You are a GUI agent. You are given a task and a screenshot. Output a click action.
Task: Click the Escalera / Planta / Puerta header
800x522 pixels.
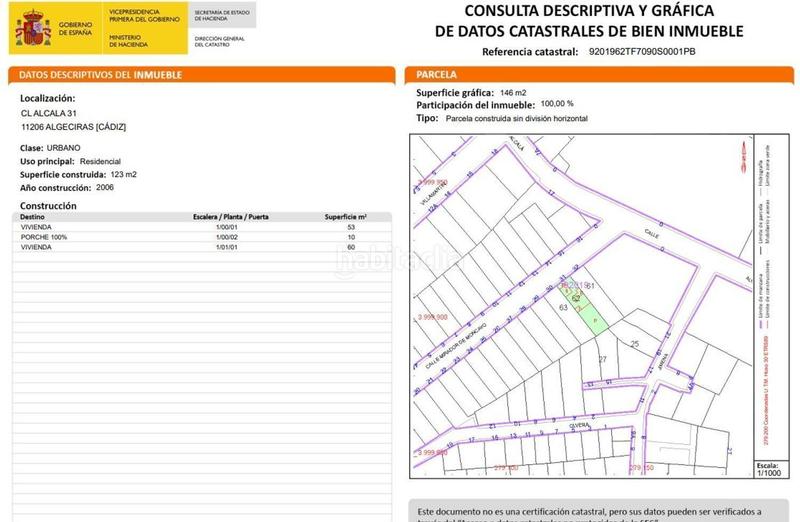coord(230,216)
